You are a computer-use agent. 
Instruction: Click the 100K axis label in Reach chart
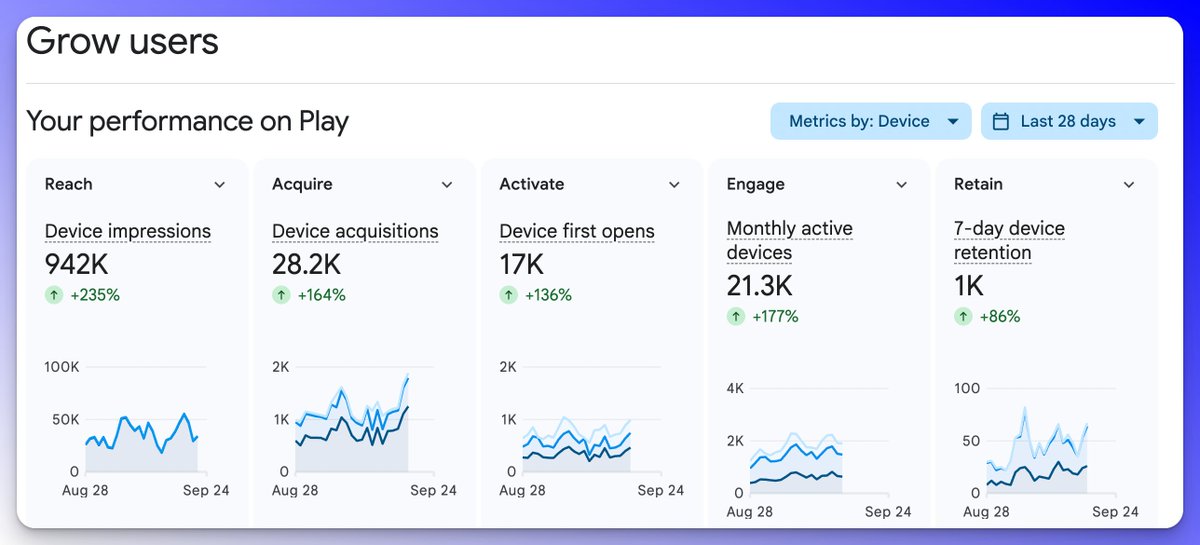(62, 367)
